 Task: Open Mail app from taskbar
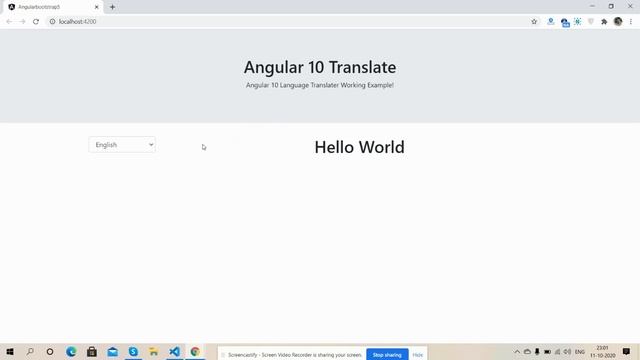pyautogui.click(x=113, y=351)
